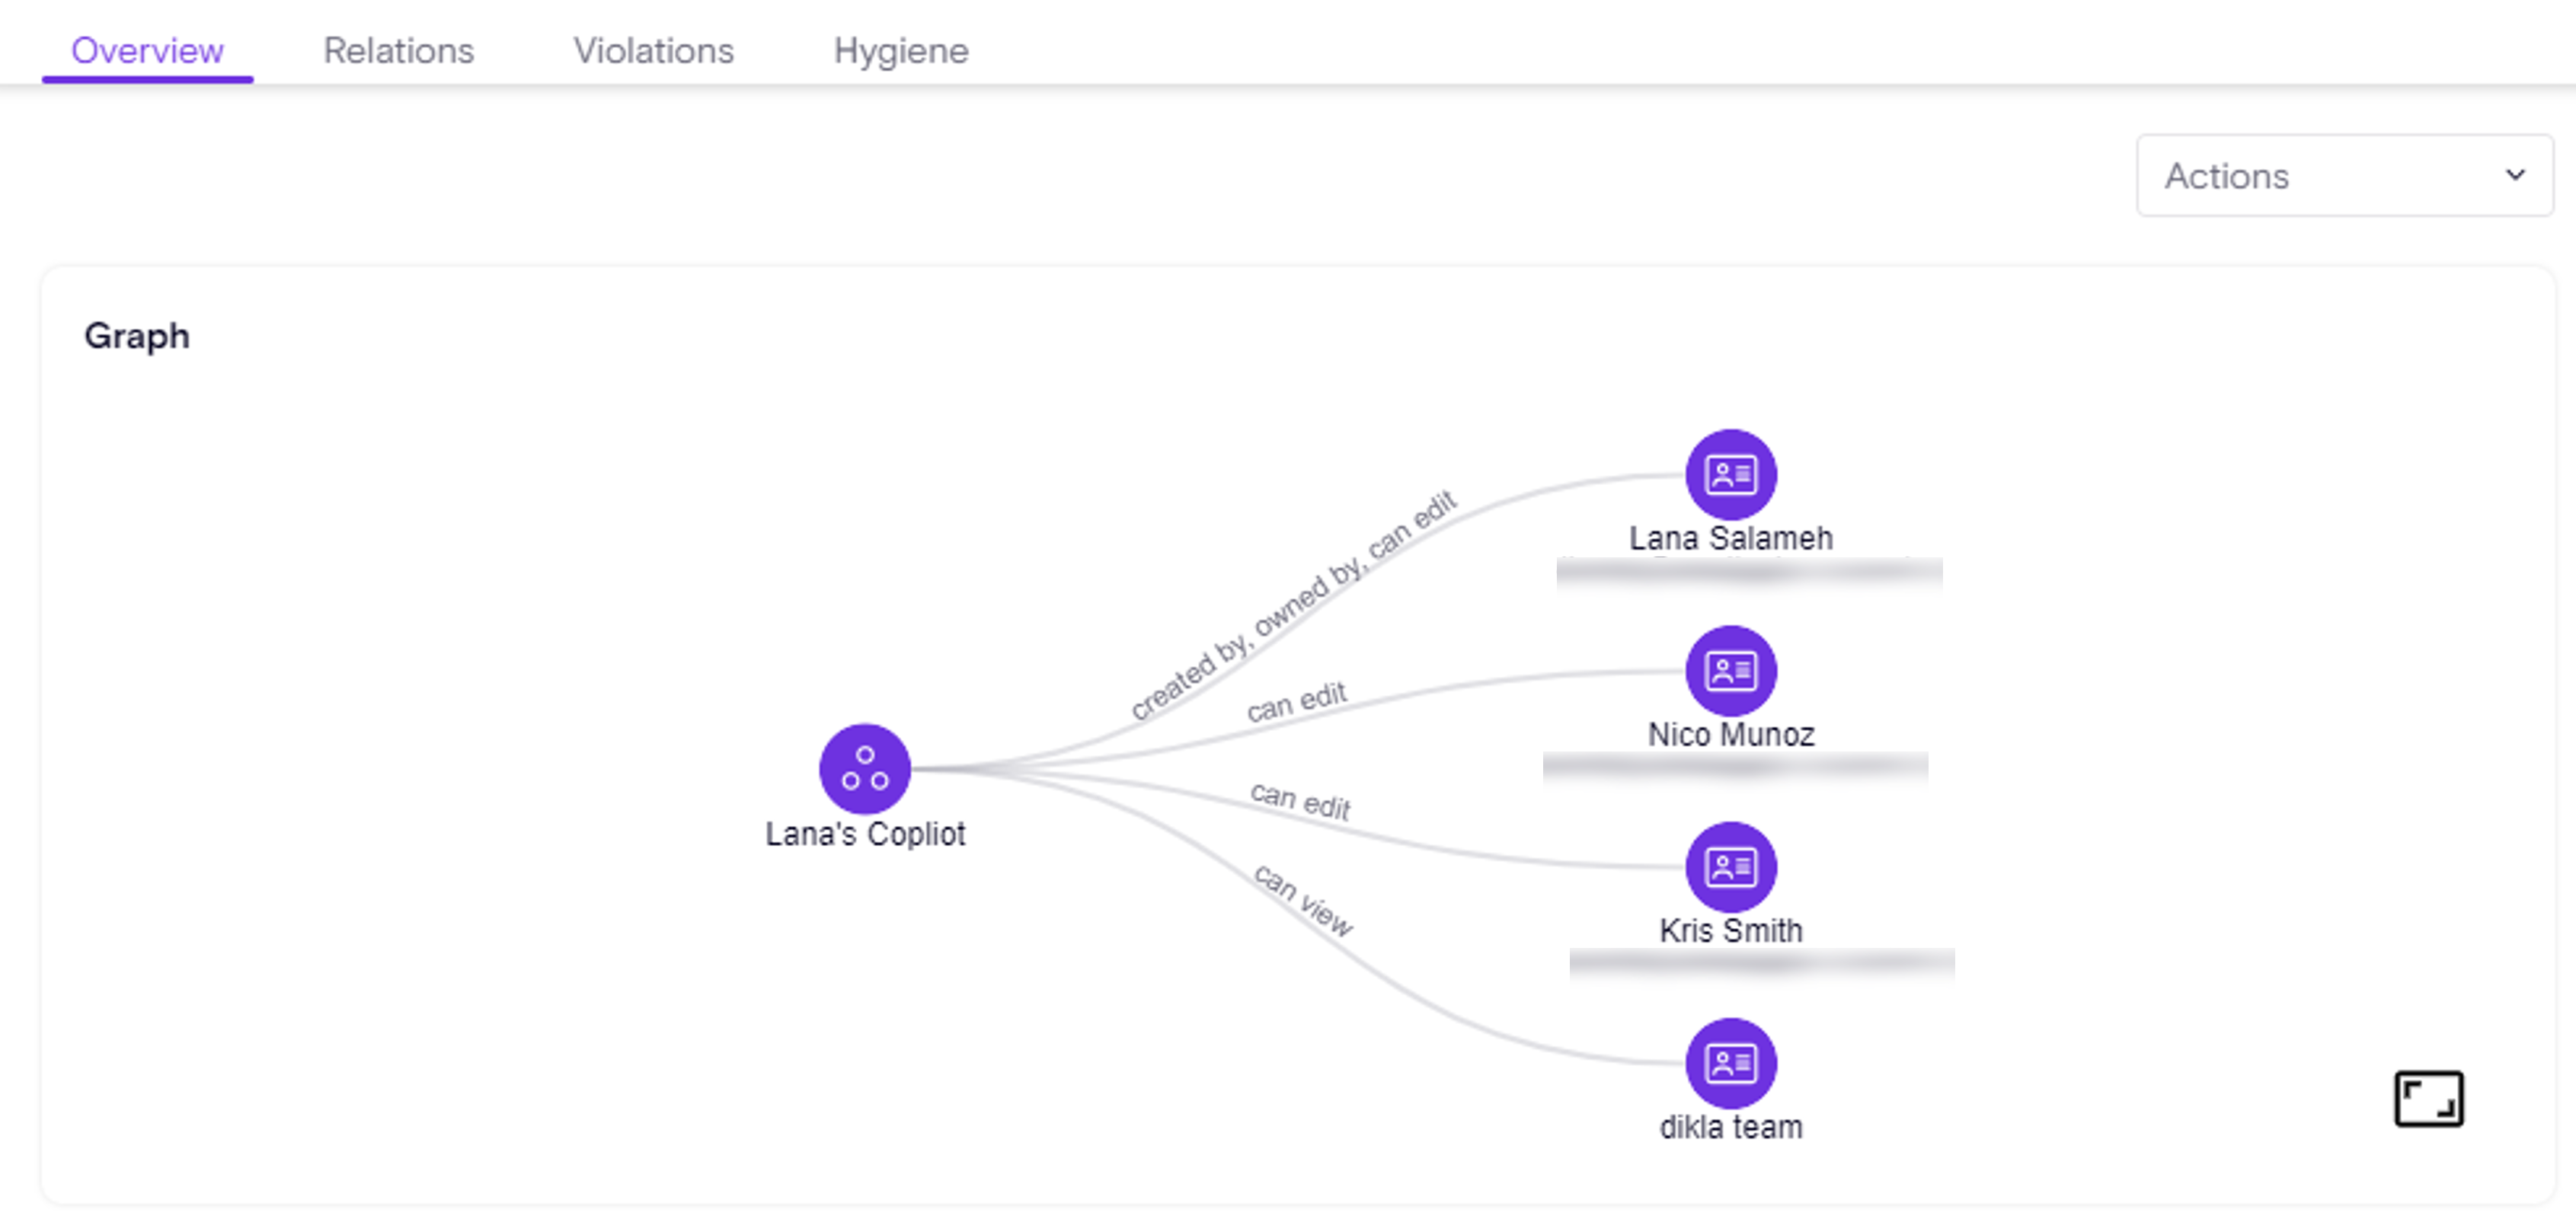Click 'can edit' label toward Nico Munoz
Screen dimensions: 2576x1222
click(x=1296, y=701)
